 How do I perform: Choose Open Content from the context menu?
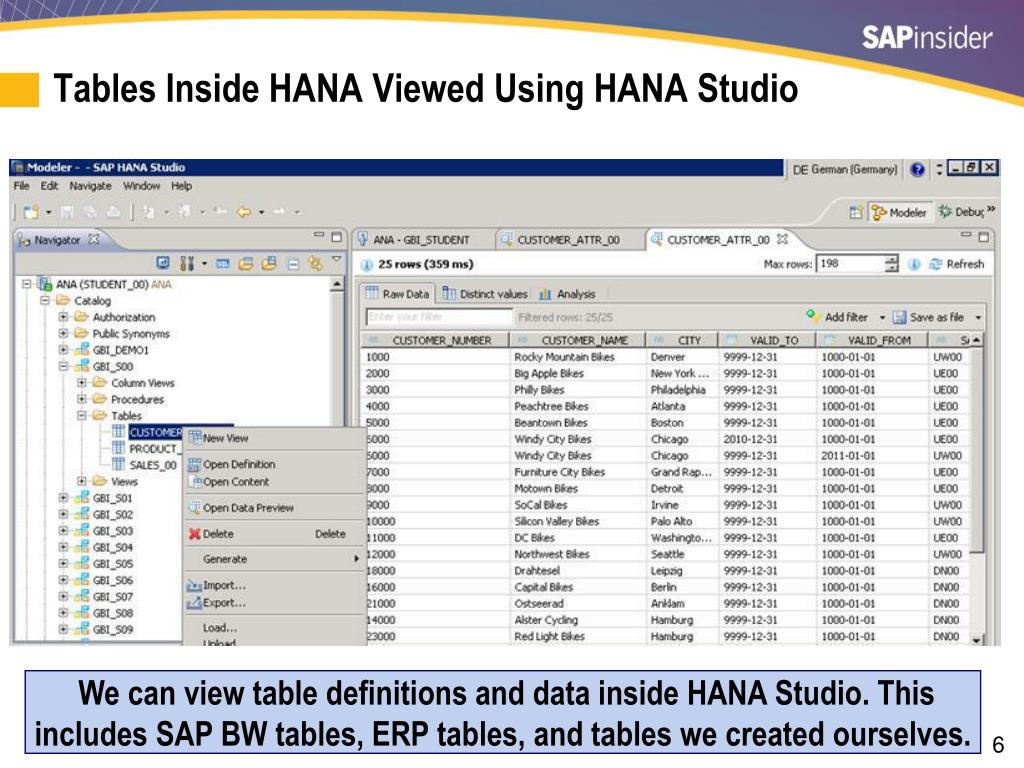click(274, 482)
